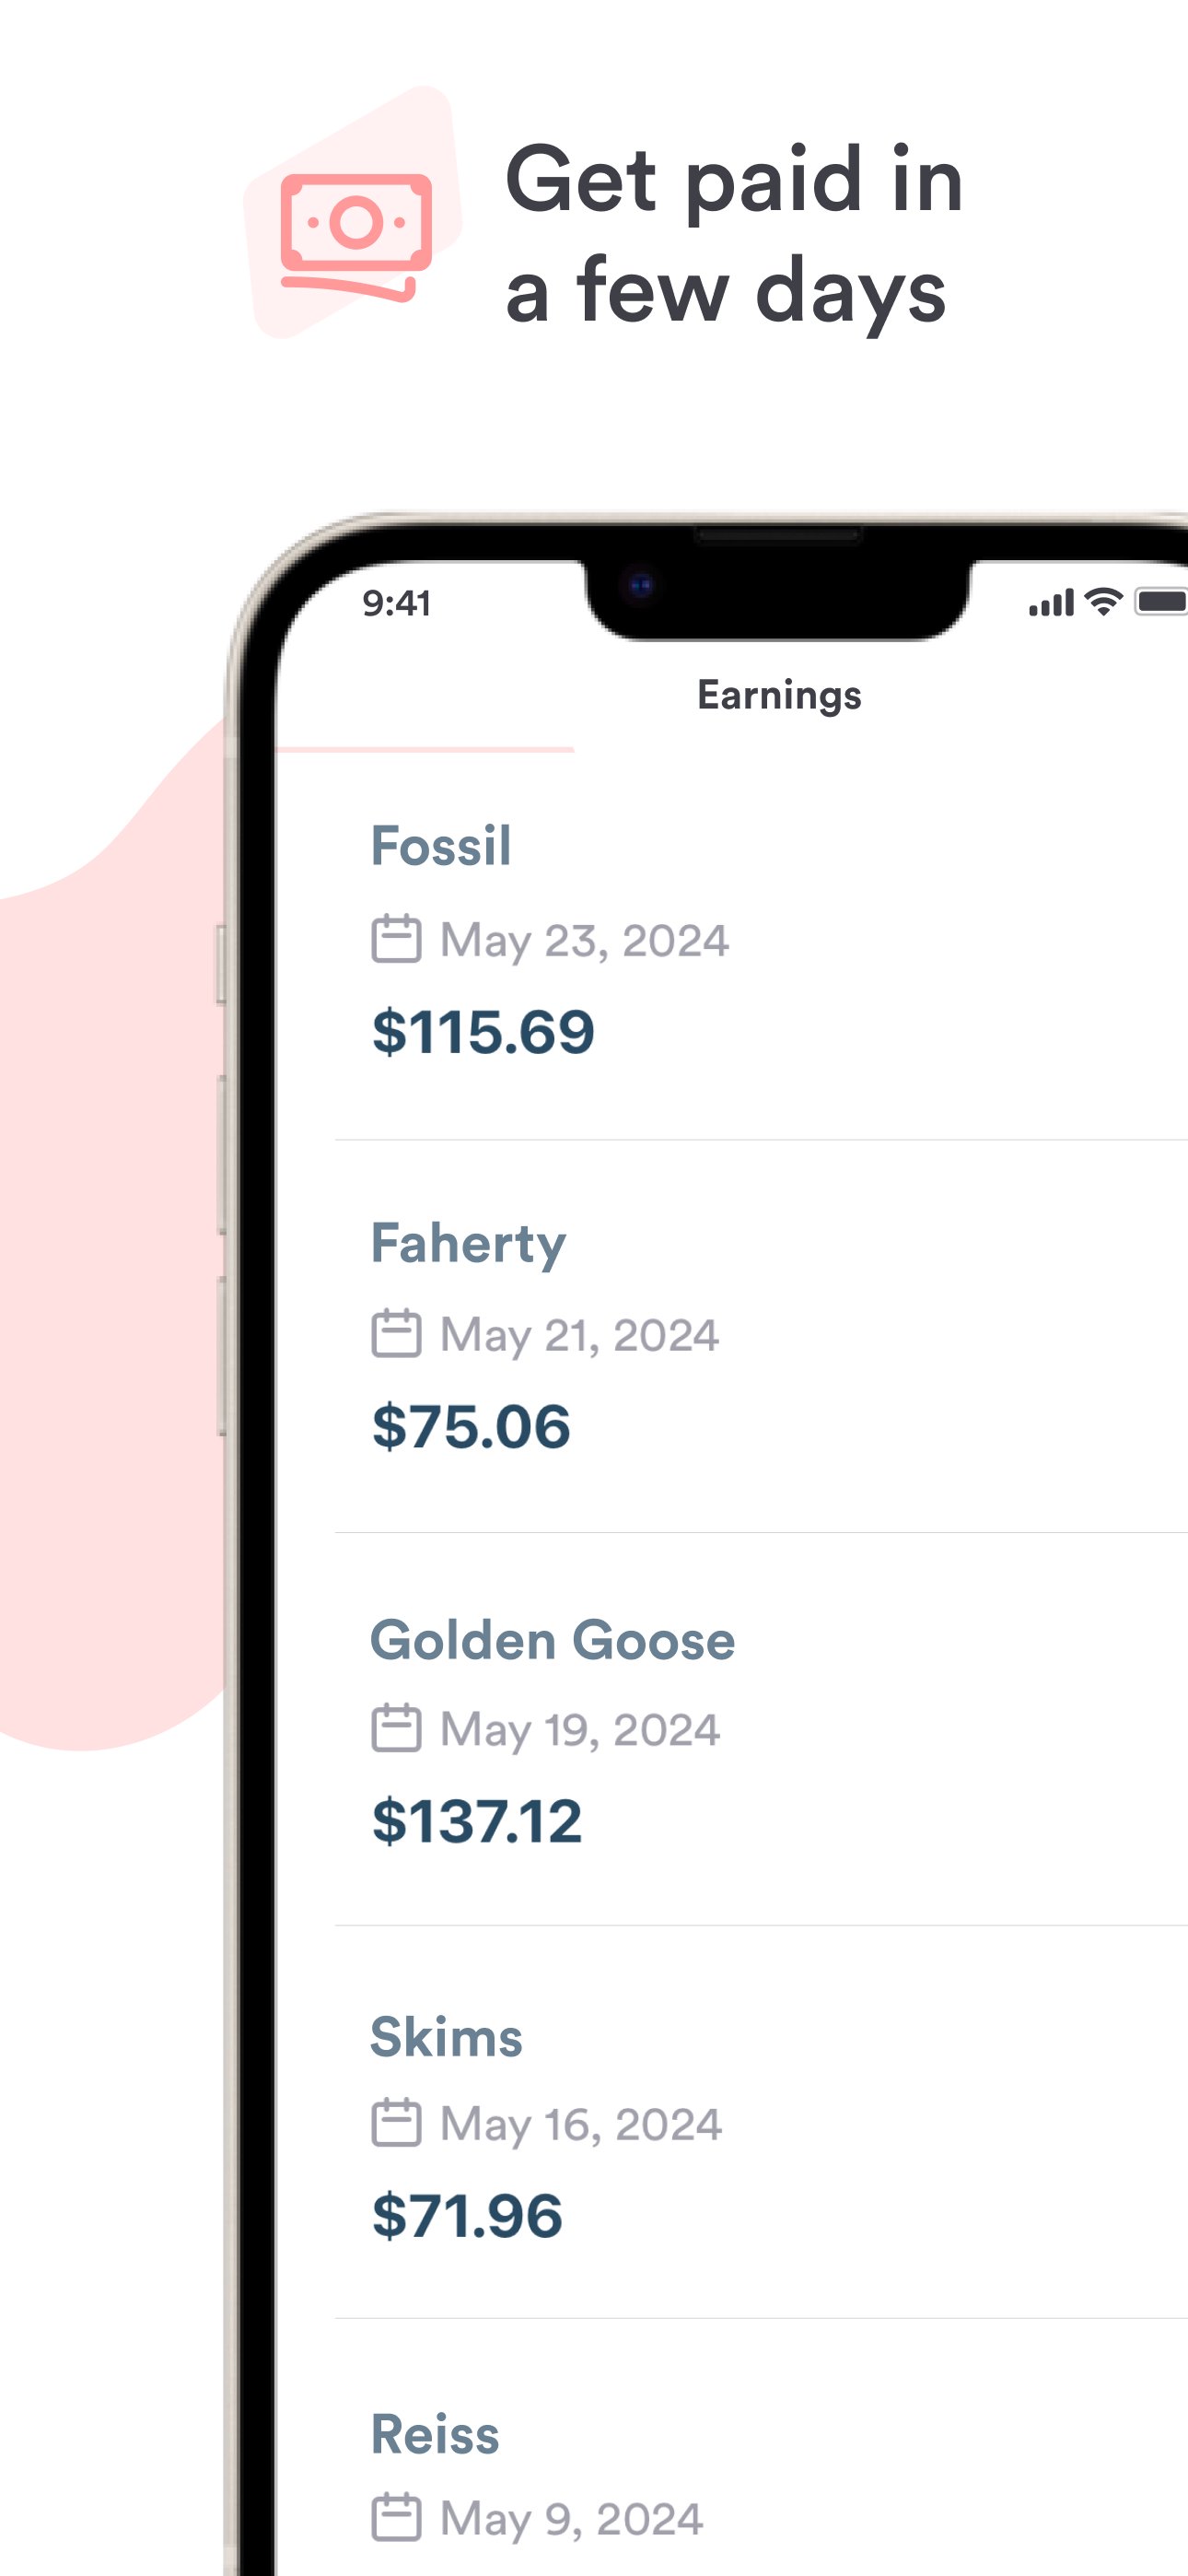Click the calendar icon beside May 16, 2024

point(396,2123)
